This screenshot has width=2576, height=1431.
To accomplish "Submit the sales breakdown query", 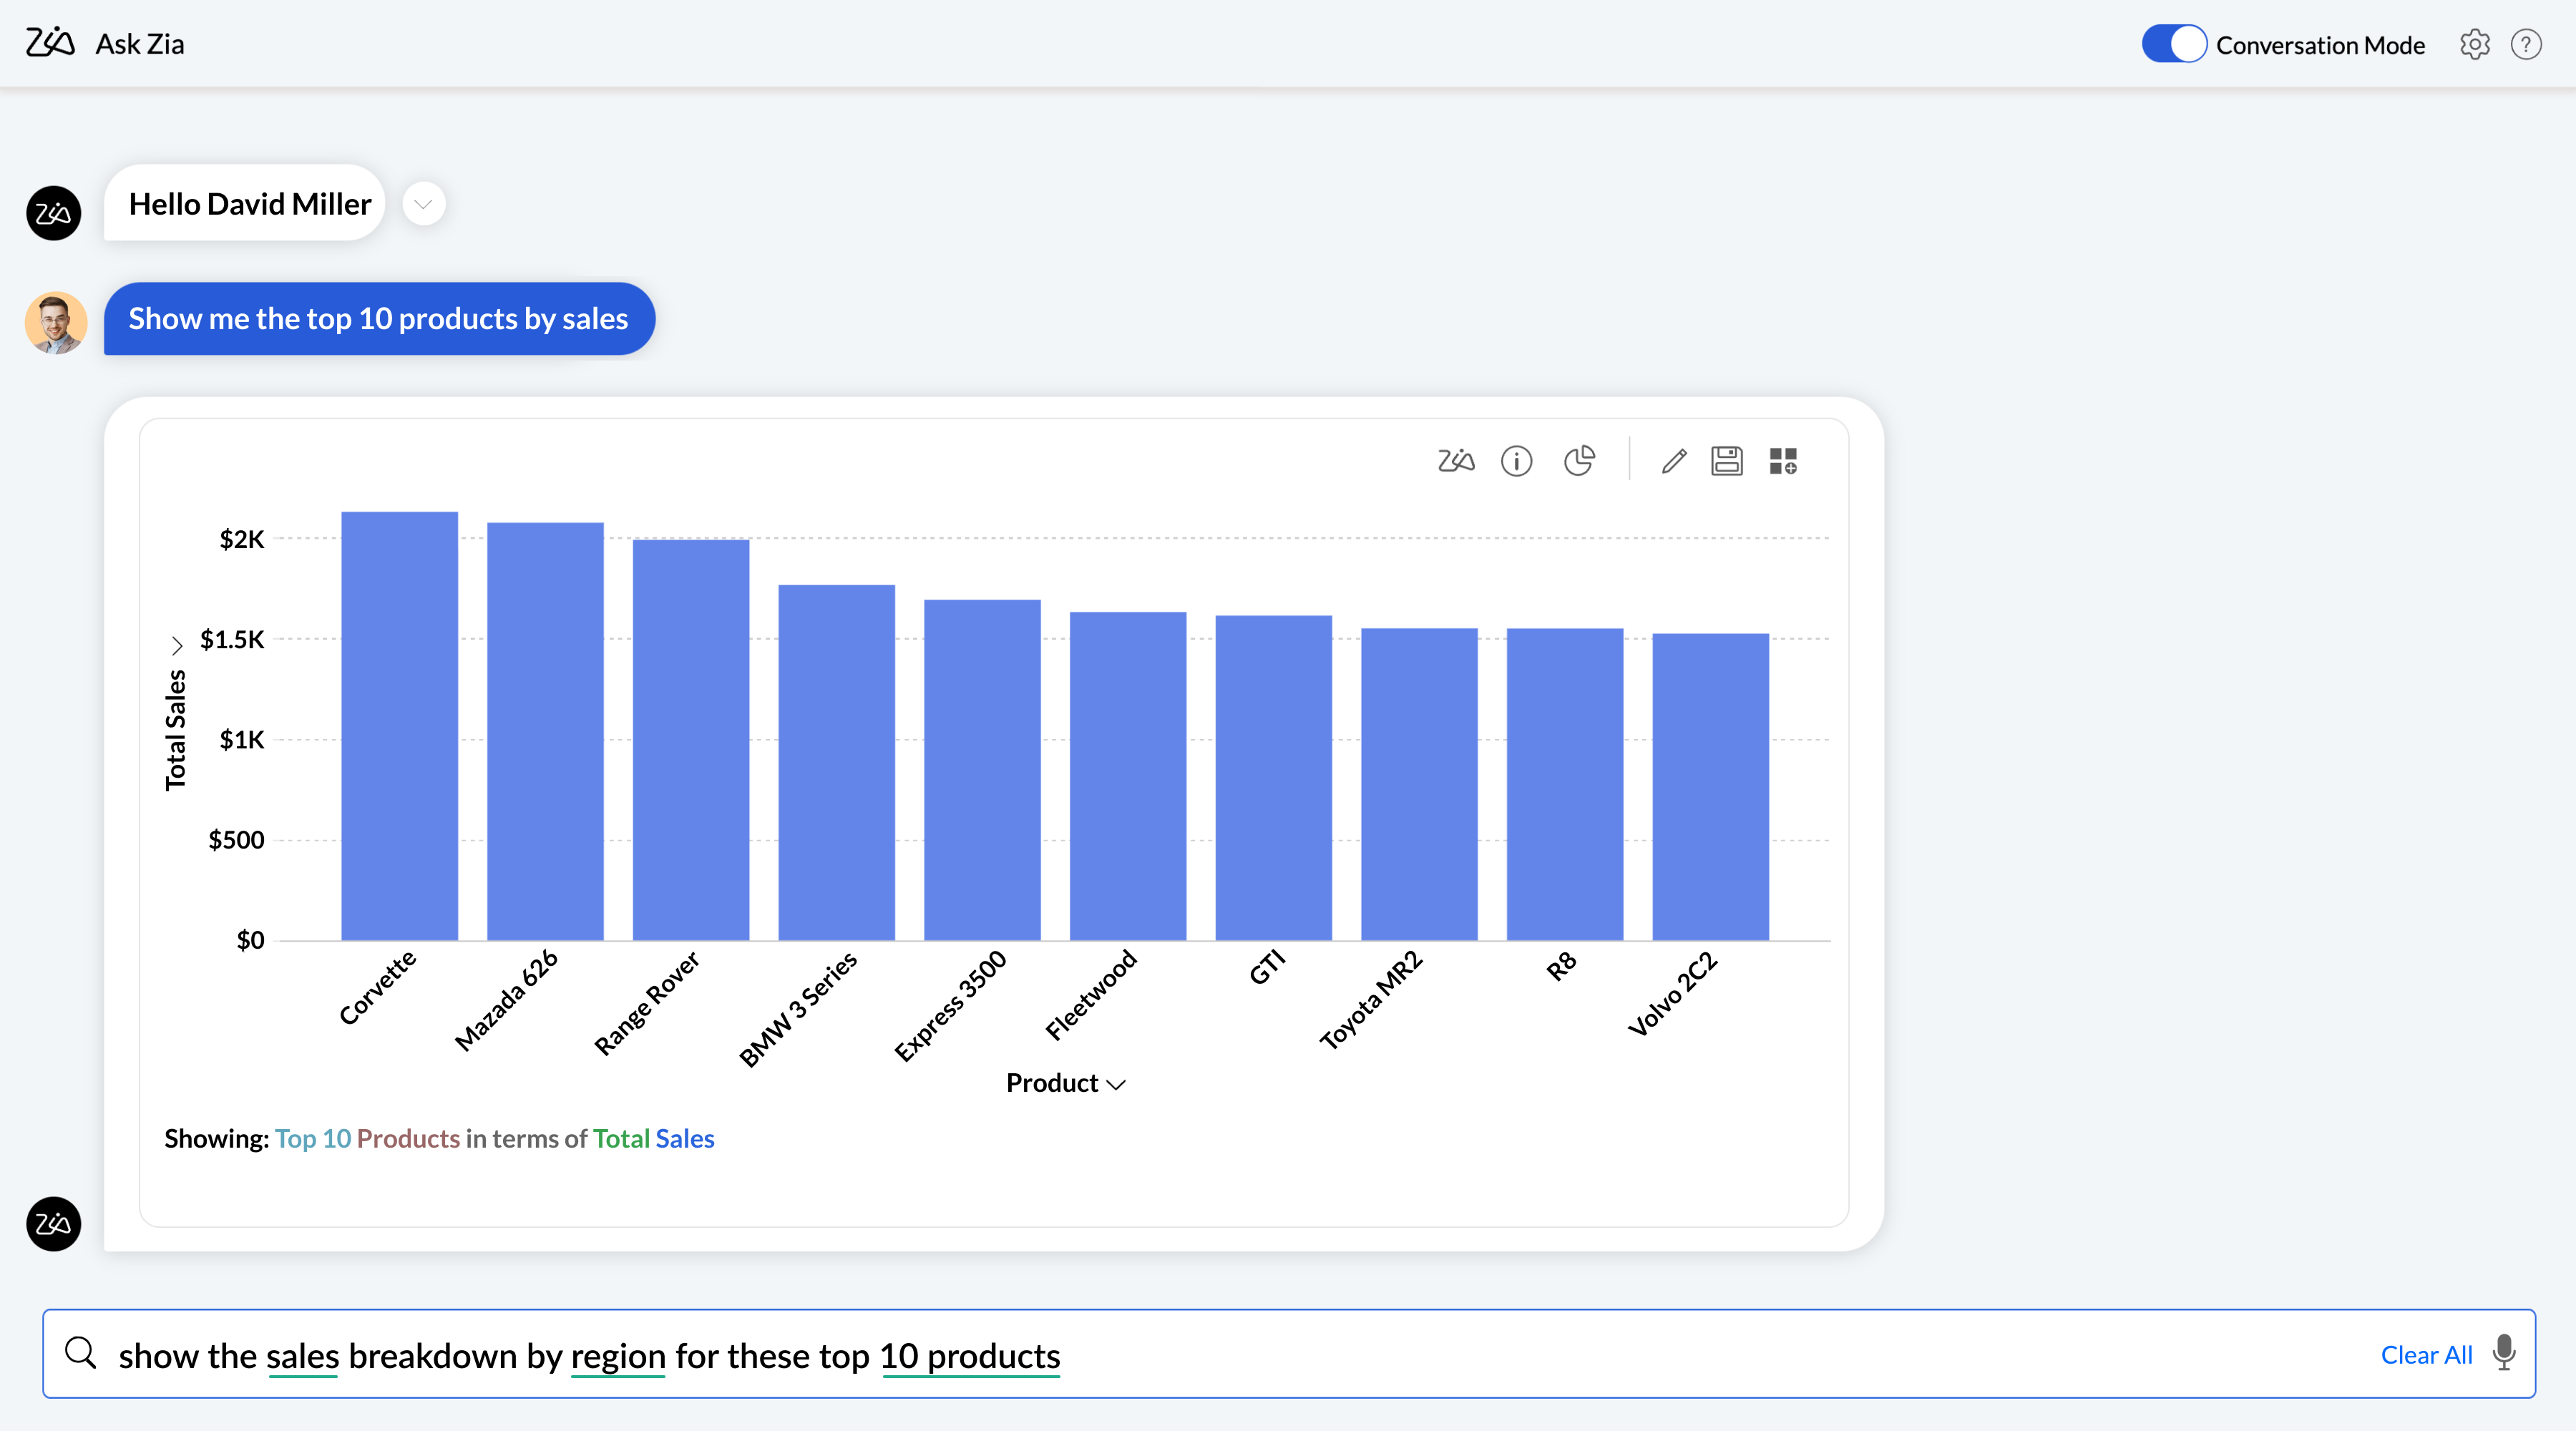I will pyautogui.click(x=81, y=1354).
